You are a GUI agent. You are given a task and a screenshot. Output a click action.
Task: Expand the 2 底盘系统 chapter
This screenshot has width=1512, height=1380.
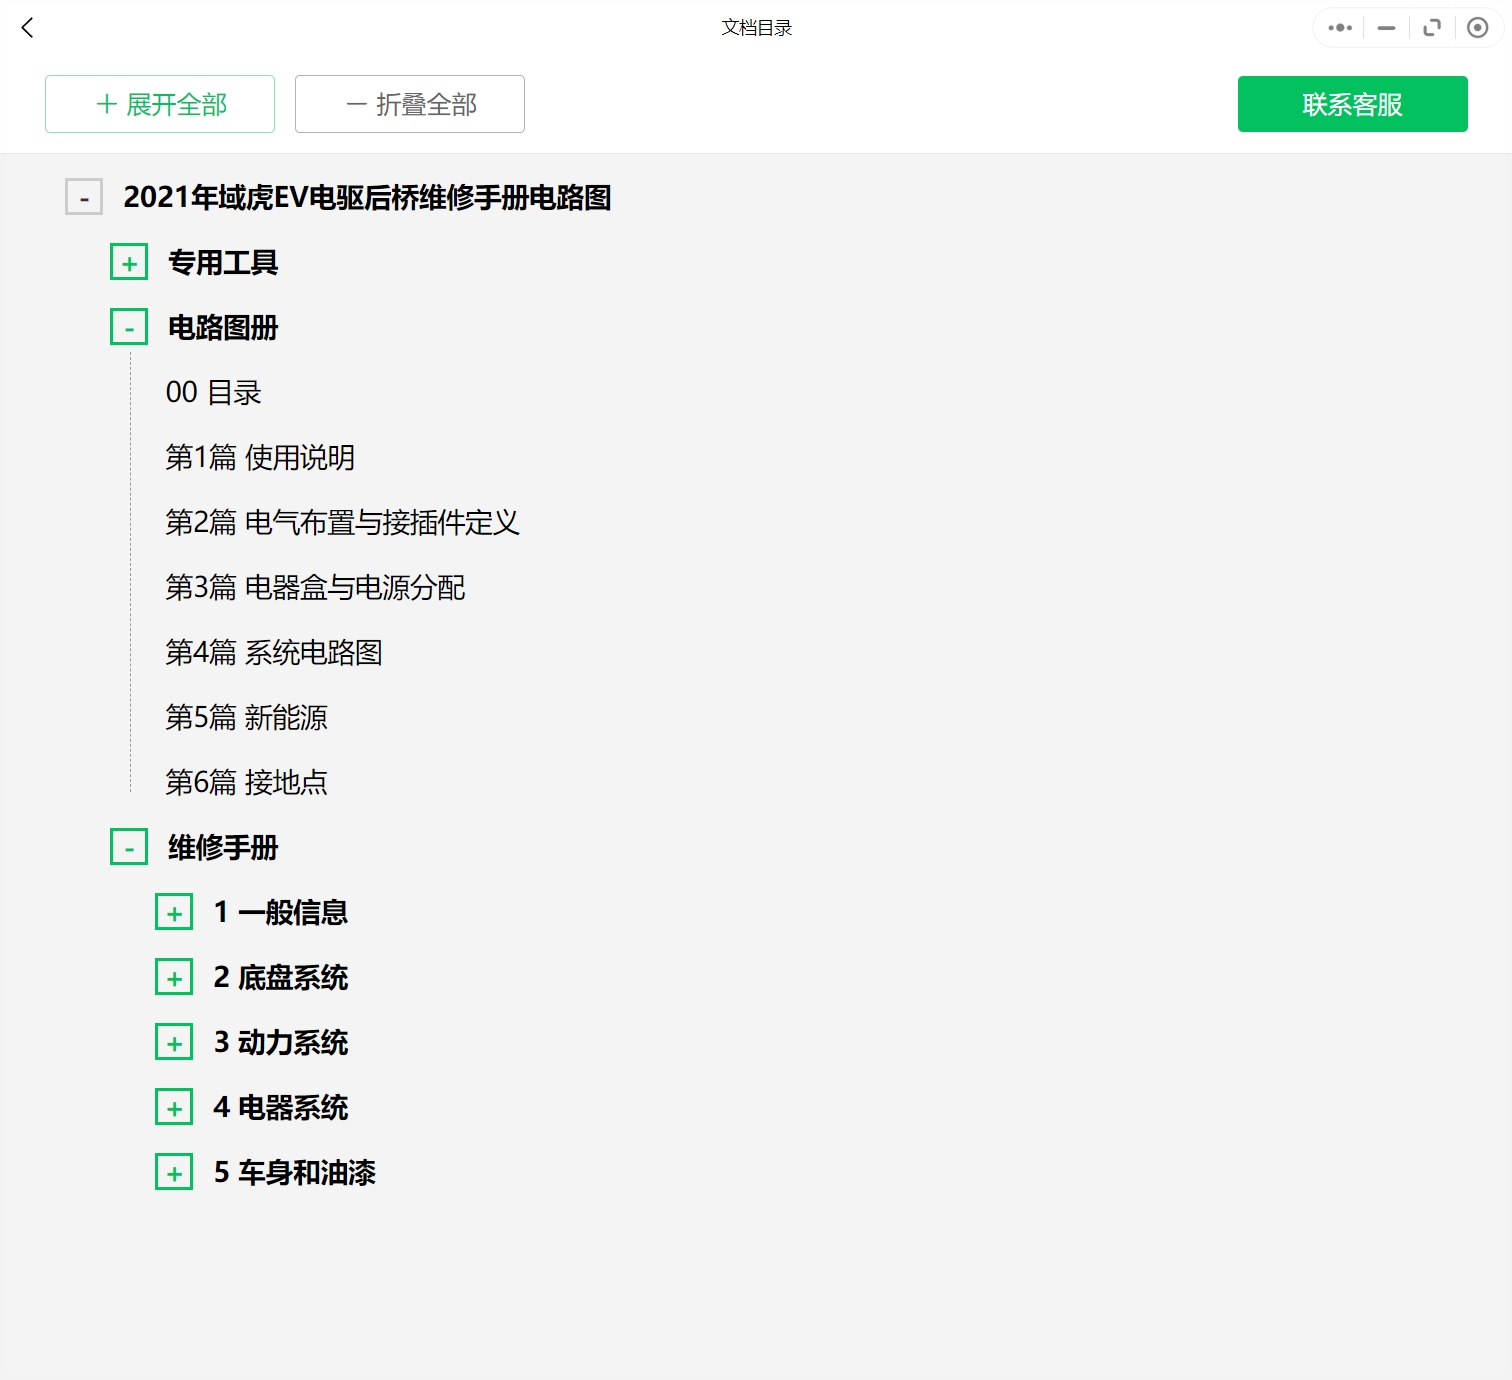[174, 978]
